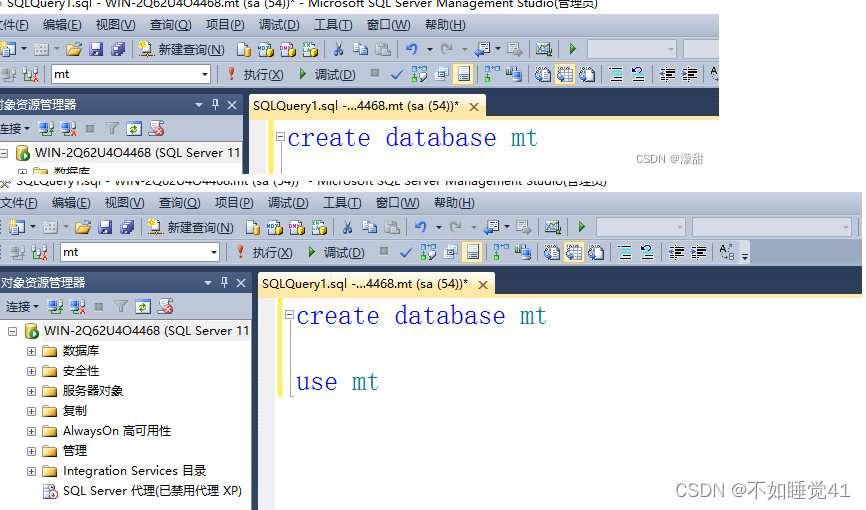Toggle the highlighted SQLCMD mode icon, lower window
This screenshot has width=866, height=510.
[x=473, y=253]
